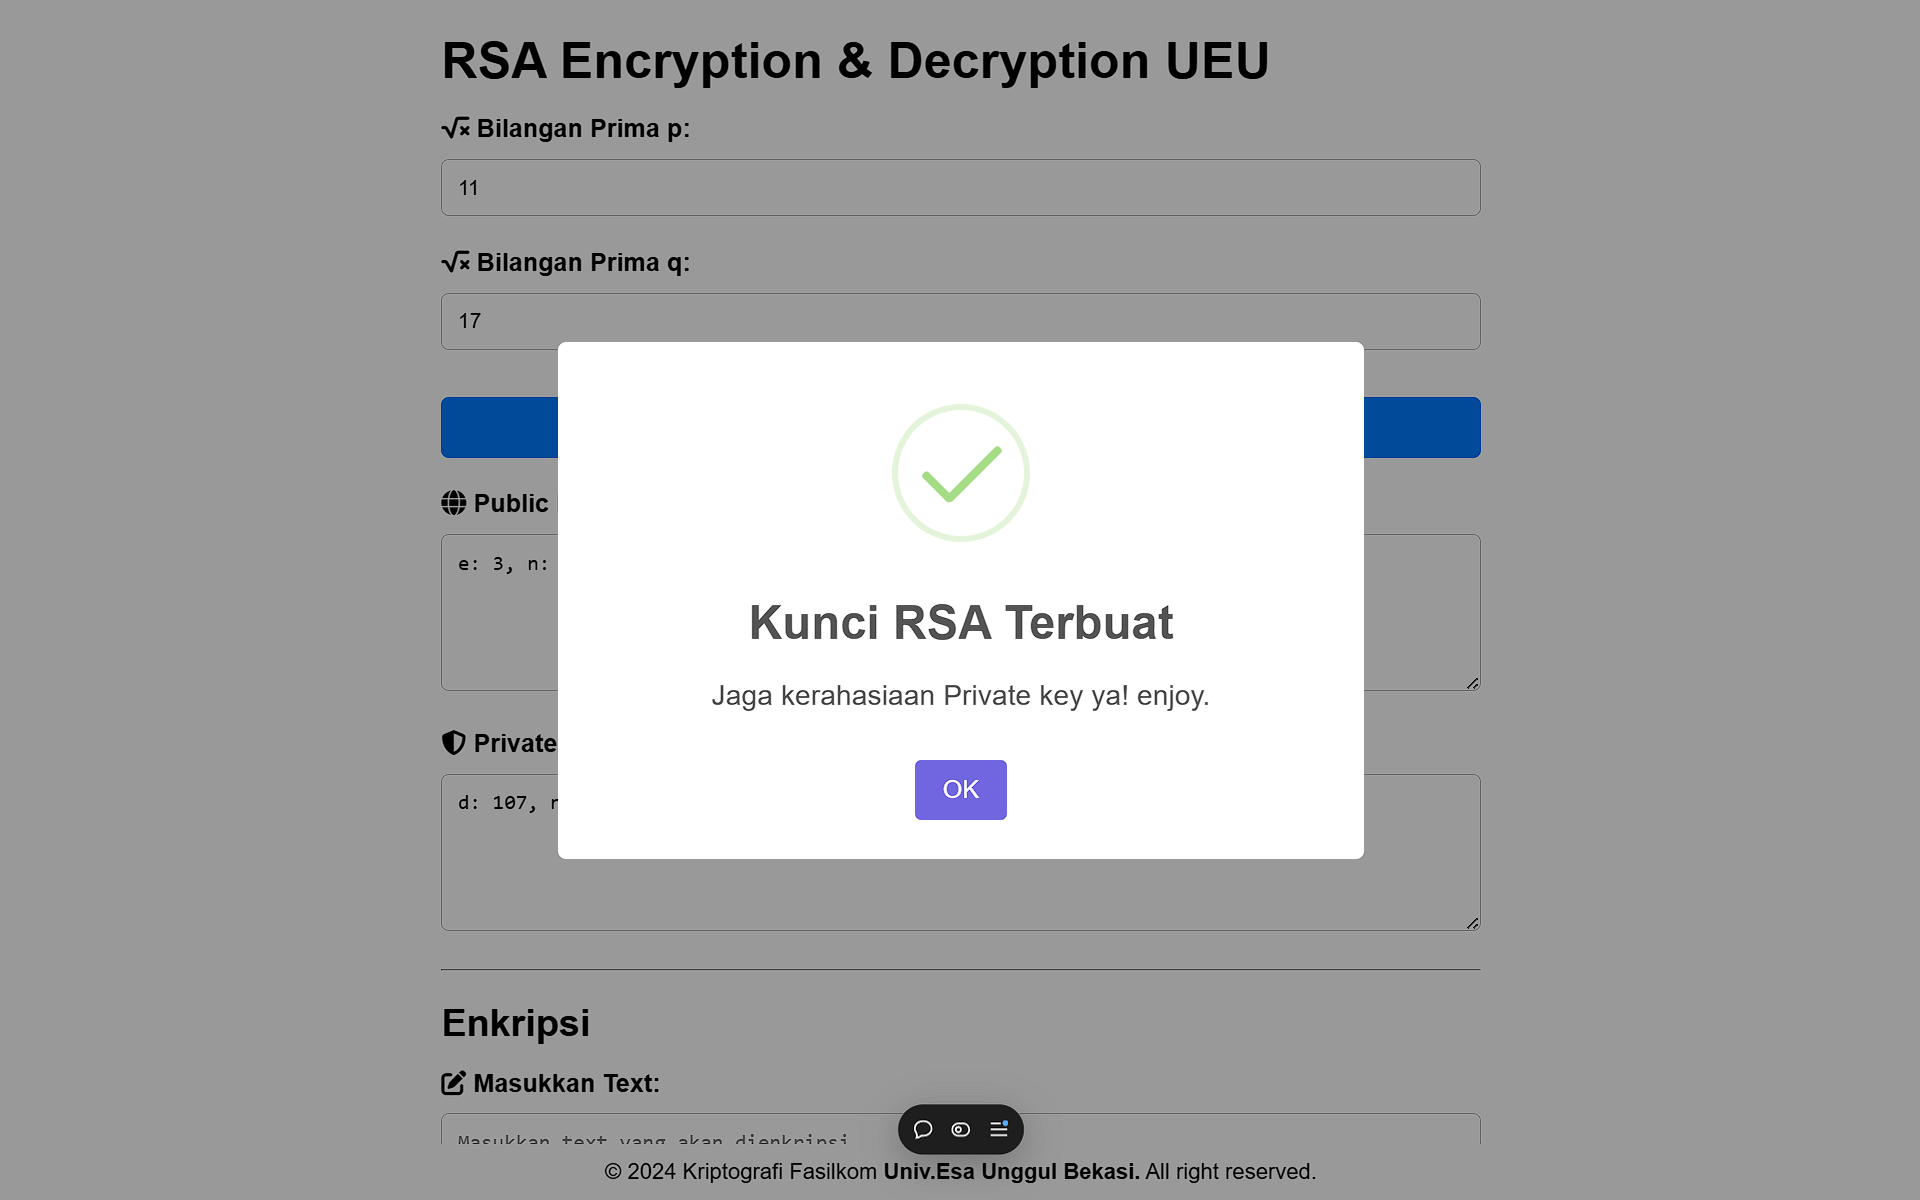Click the shield icon next to Private
Image resolution: width=1920 pixels, height=1200 pixels.
click(454, 743)
